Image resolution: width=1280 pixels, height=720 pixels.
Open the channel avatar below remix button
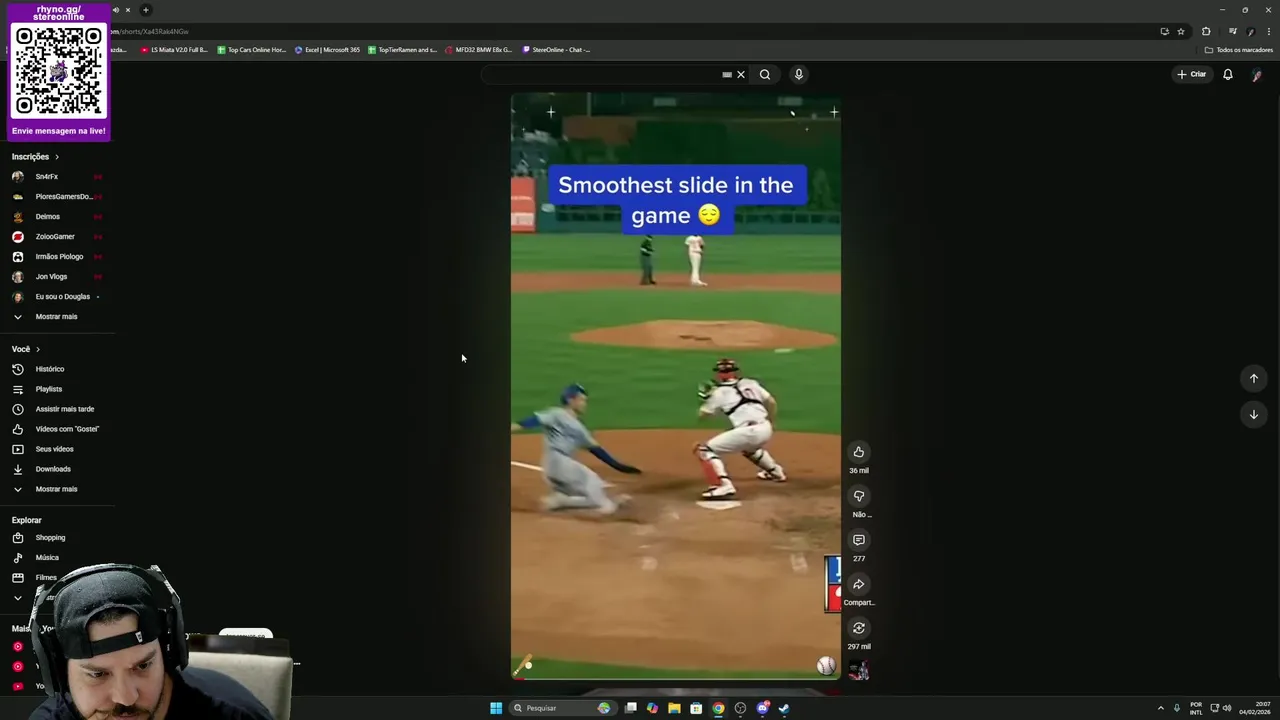(x=858, y=671)
